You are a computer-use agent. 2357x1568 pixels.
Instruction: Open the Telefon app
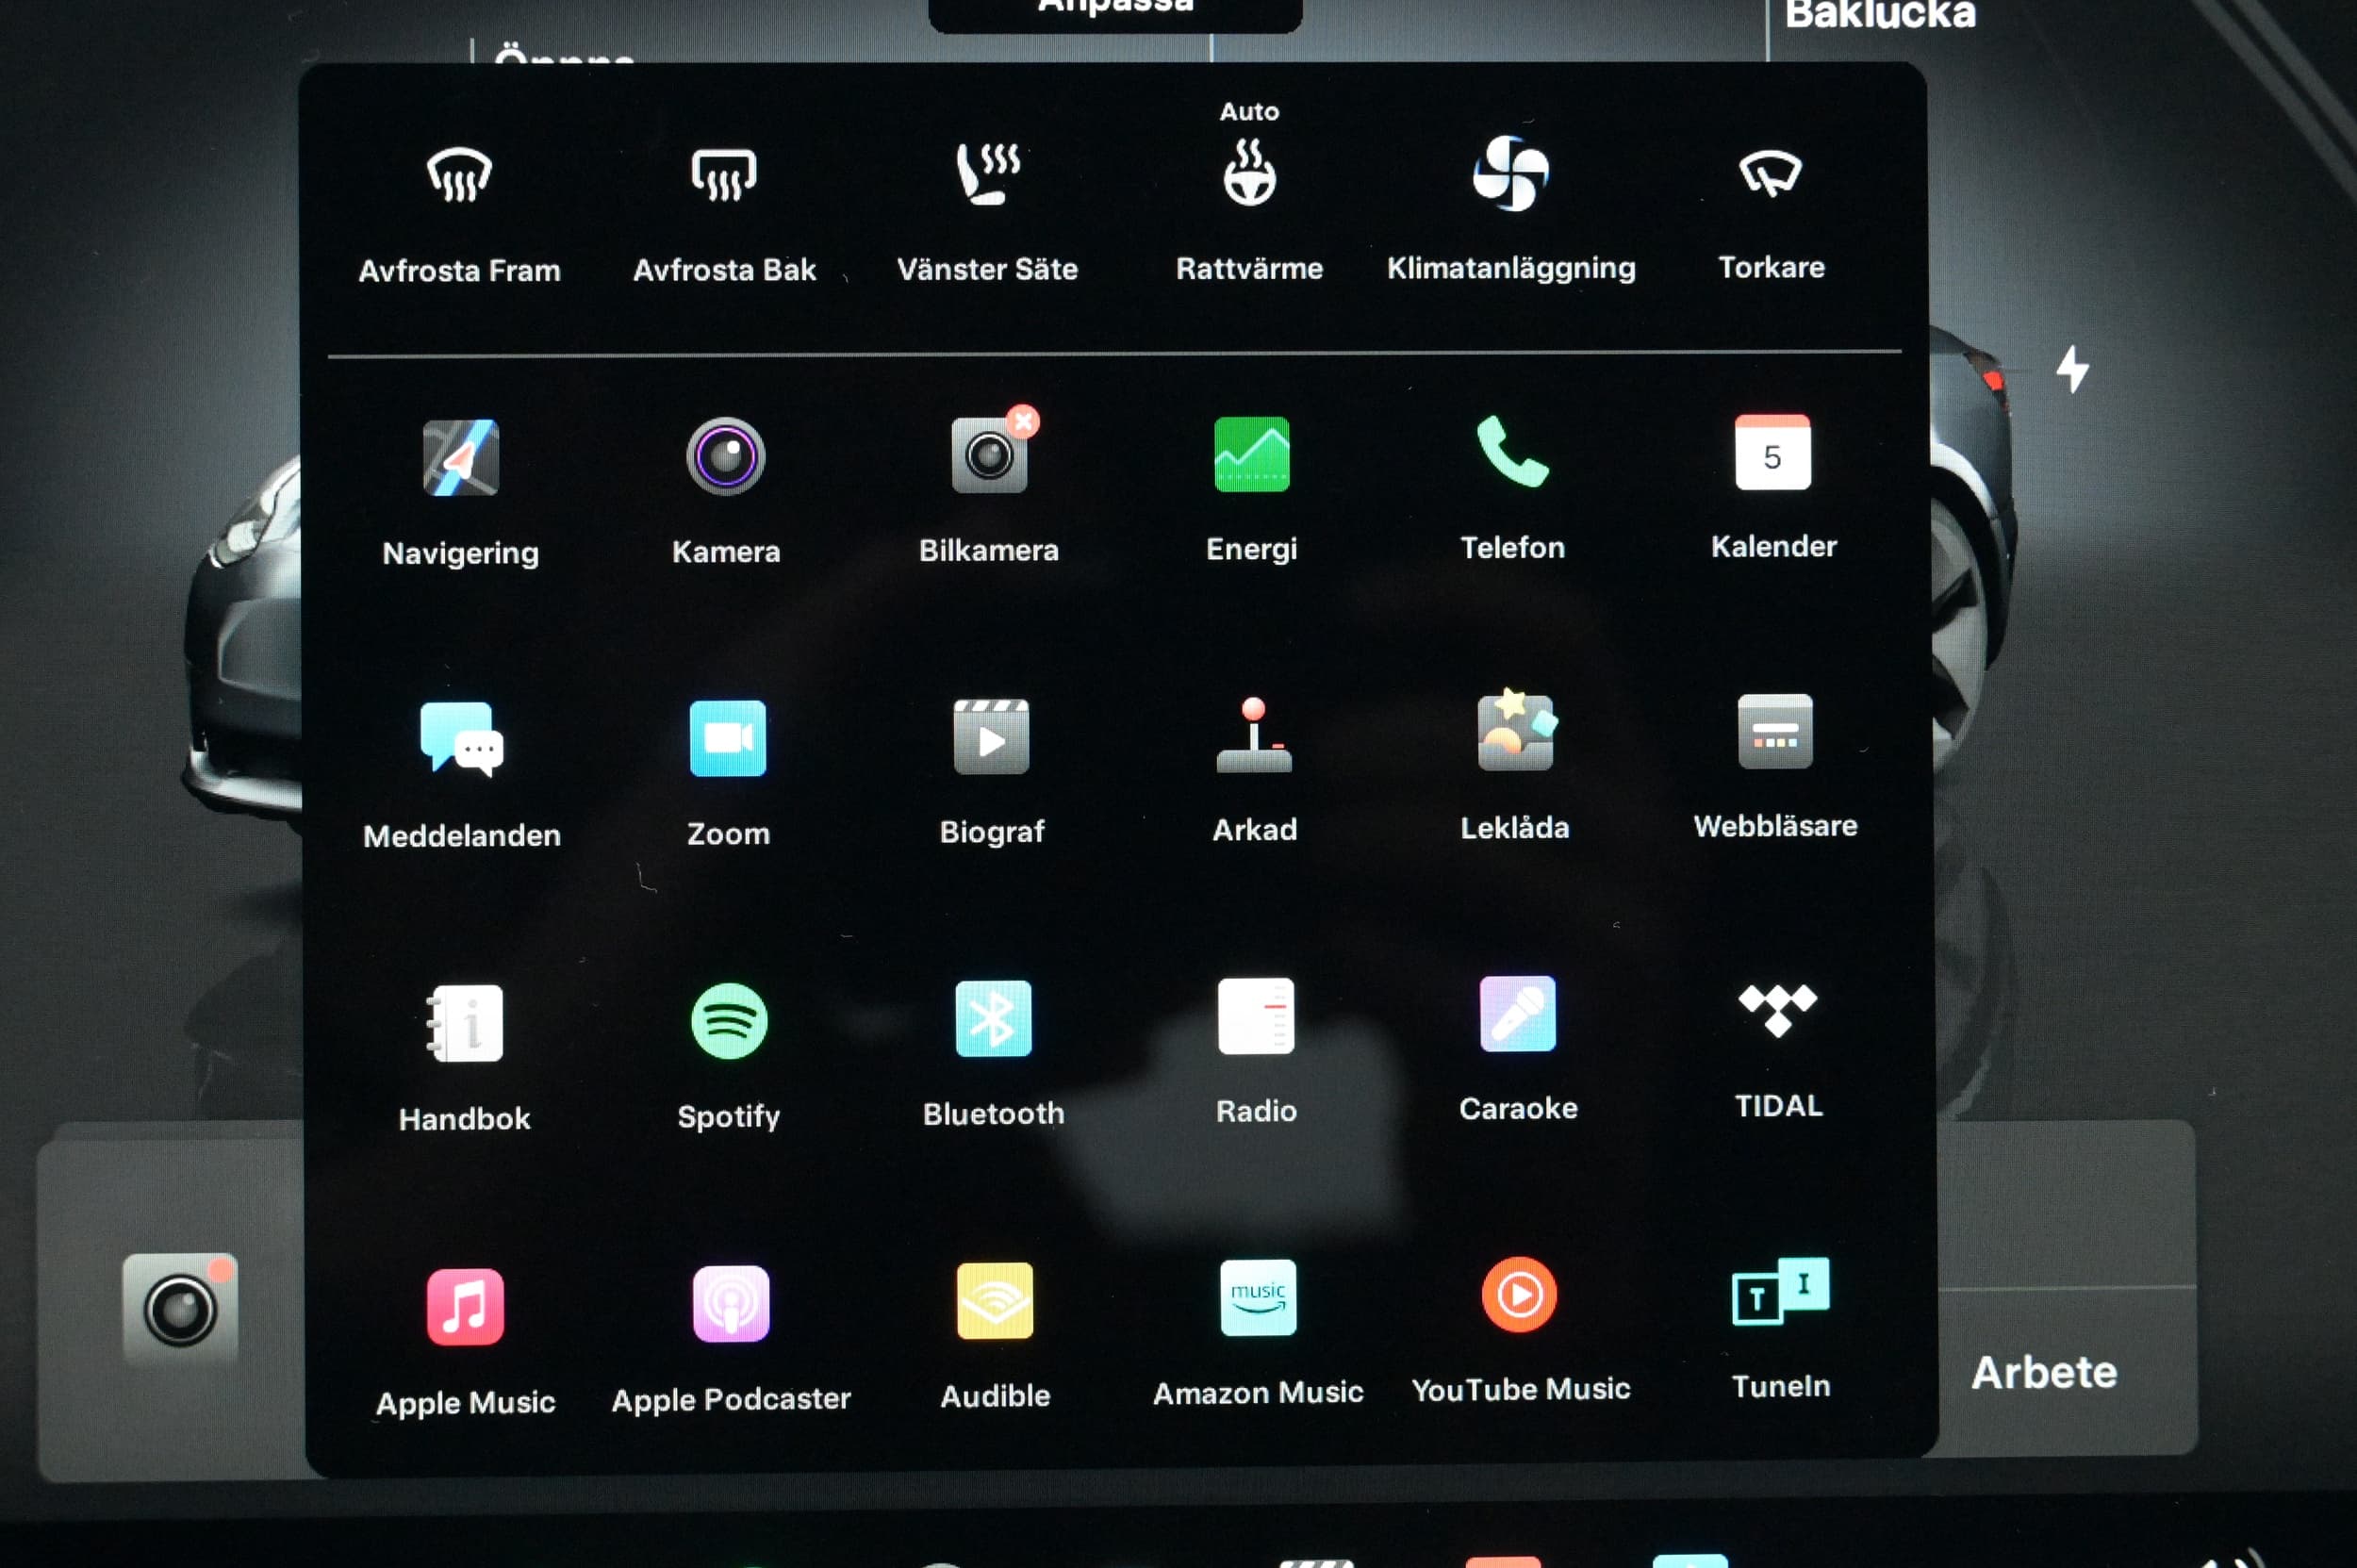pos(1512,452)
